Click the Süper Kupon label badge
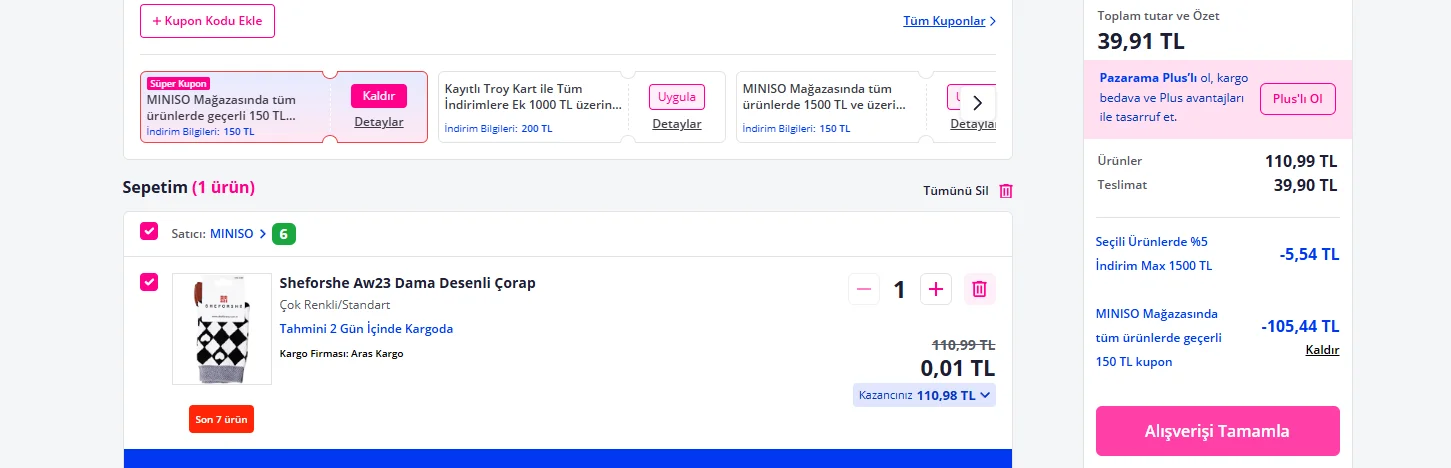Image resolution: width=1451 pixels, height=468 pixels. 178,84
